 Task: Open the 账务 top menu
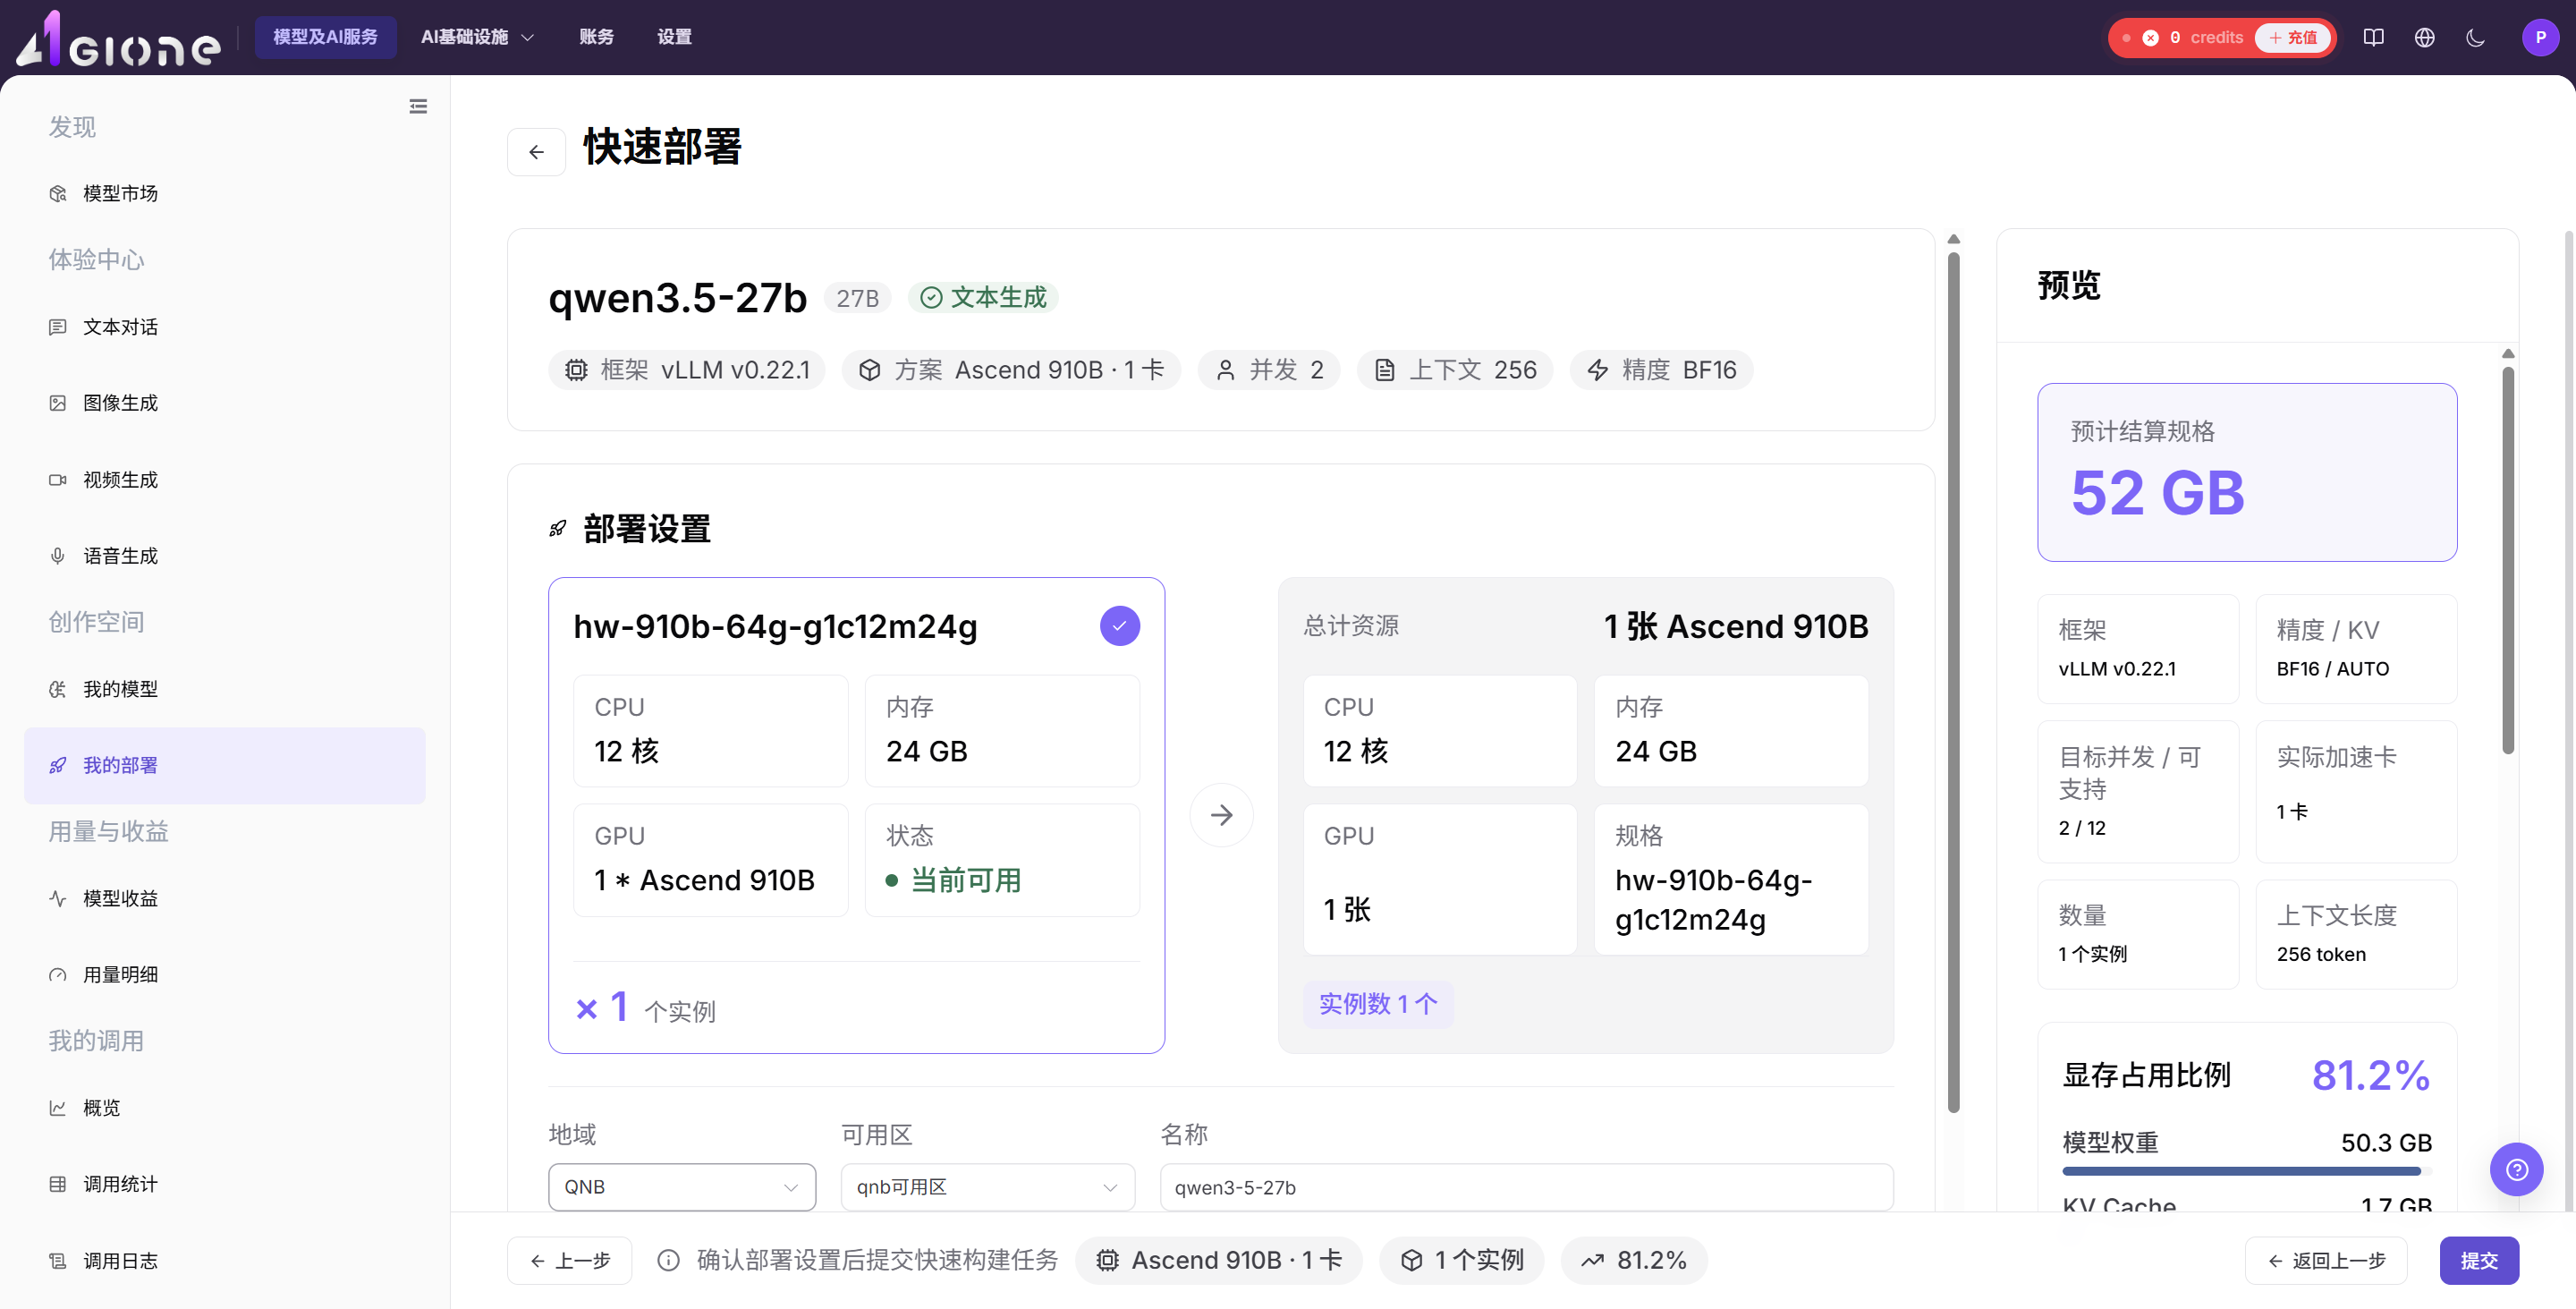(x=596, y=37)
